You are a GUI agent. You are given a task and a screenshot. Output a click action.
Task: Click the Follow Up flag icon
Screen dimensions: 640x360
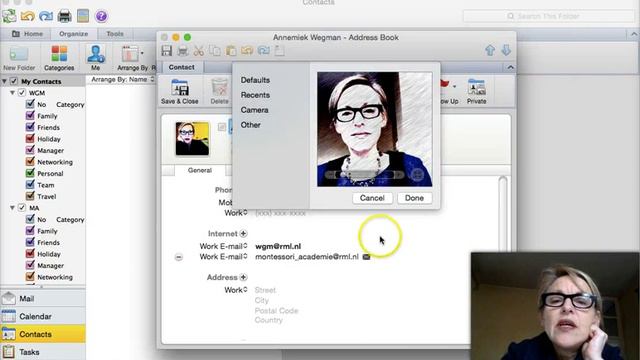[445, 84]
